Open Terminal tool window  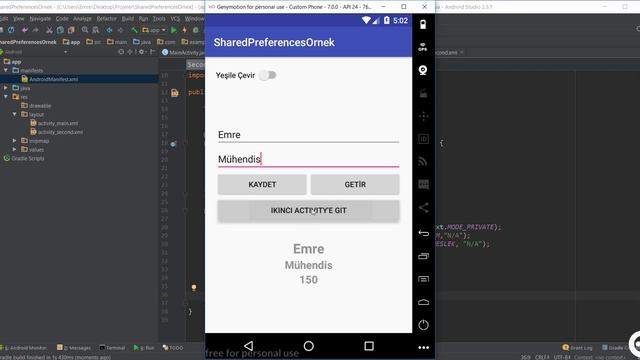pyautogui.click(x=112, y=348)
